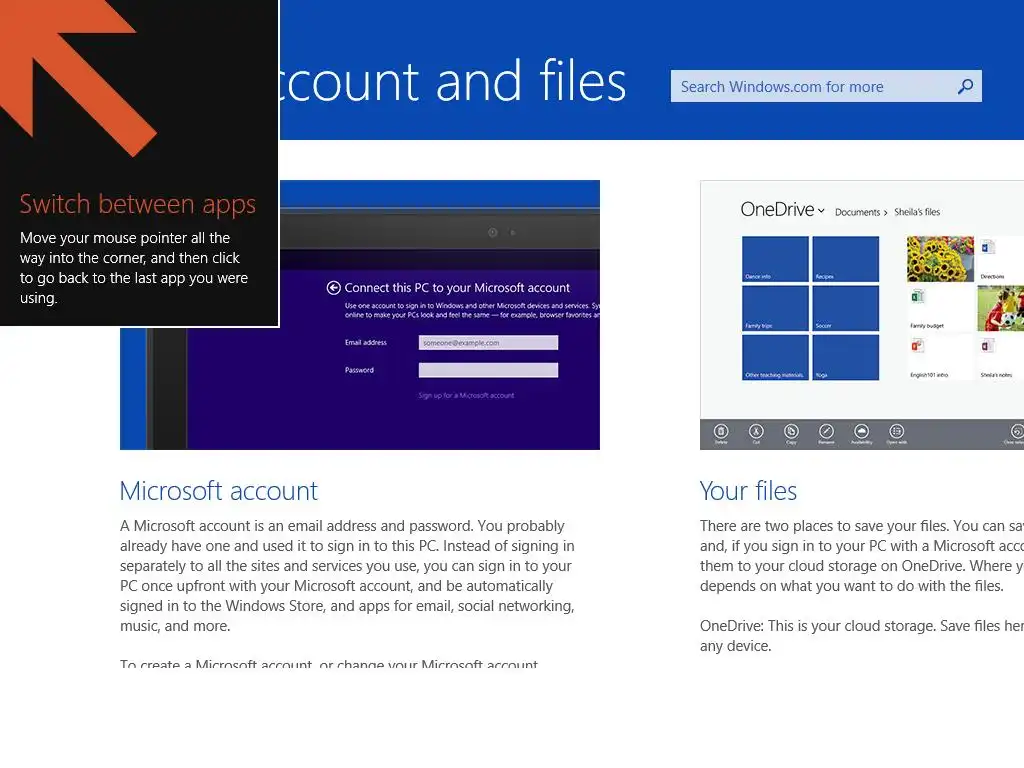
Task: Open the Soccer folder tile
Action: (x=846, y=308)
